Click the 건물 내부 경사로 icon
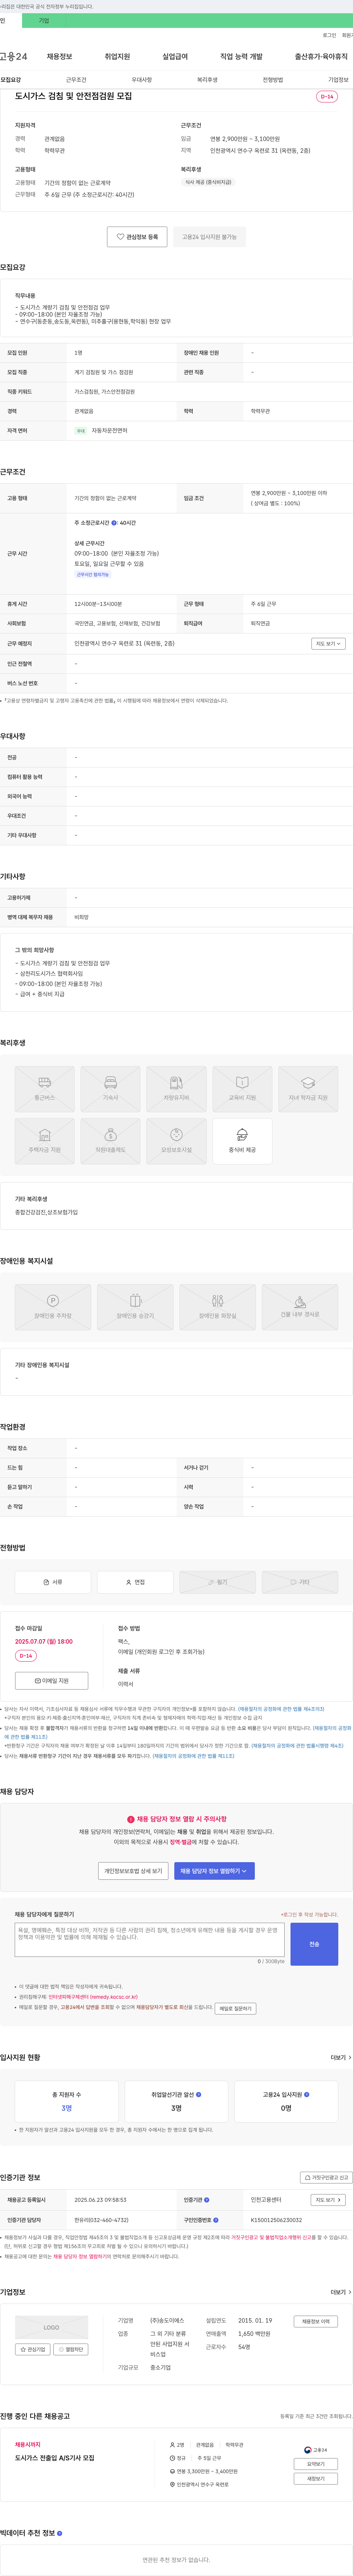 [x=300, y=1307]
